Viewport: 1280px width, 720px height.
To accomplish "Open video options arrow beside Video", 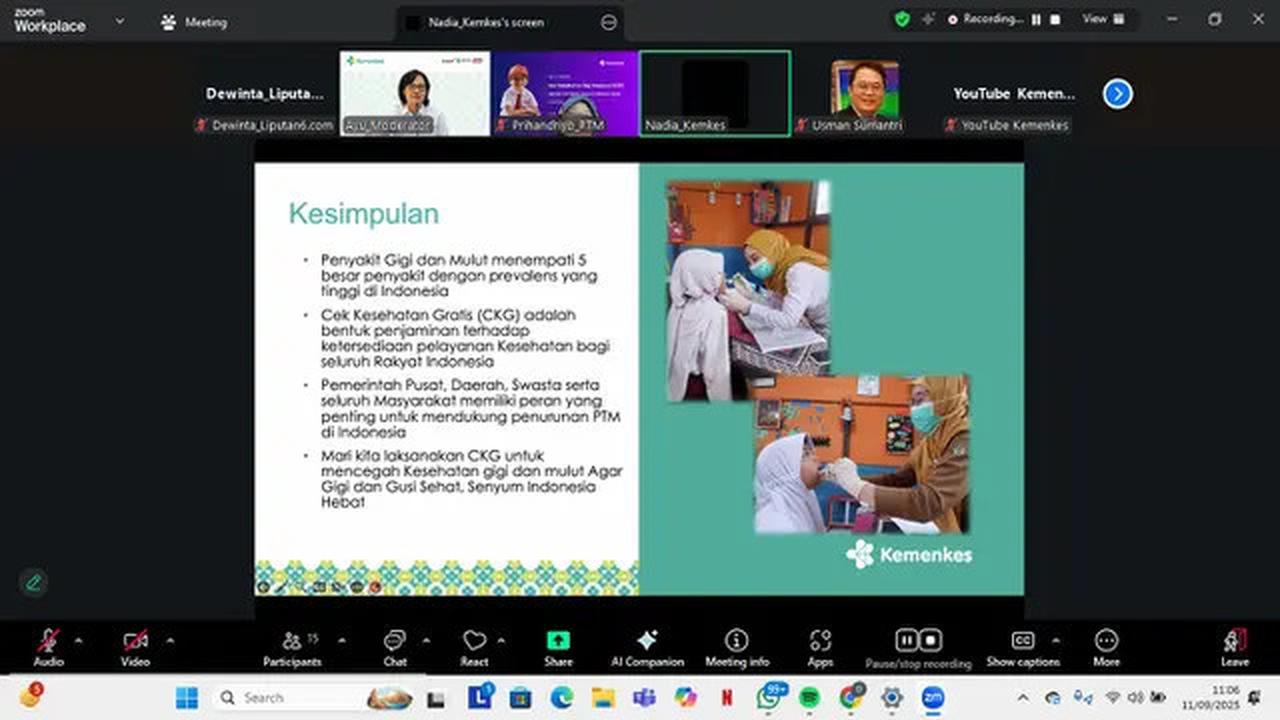I will coord(169,640).
